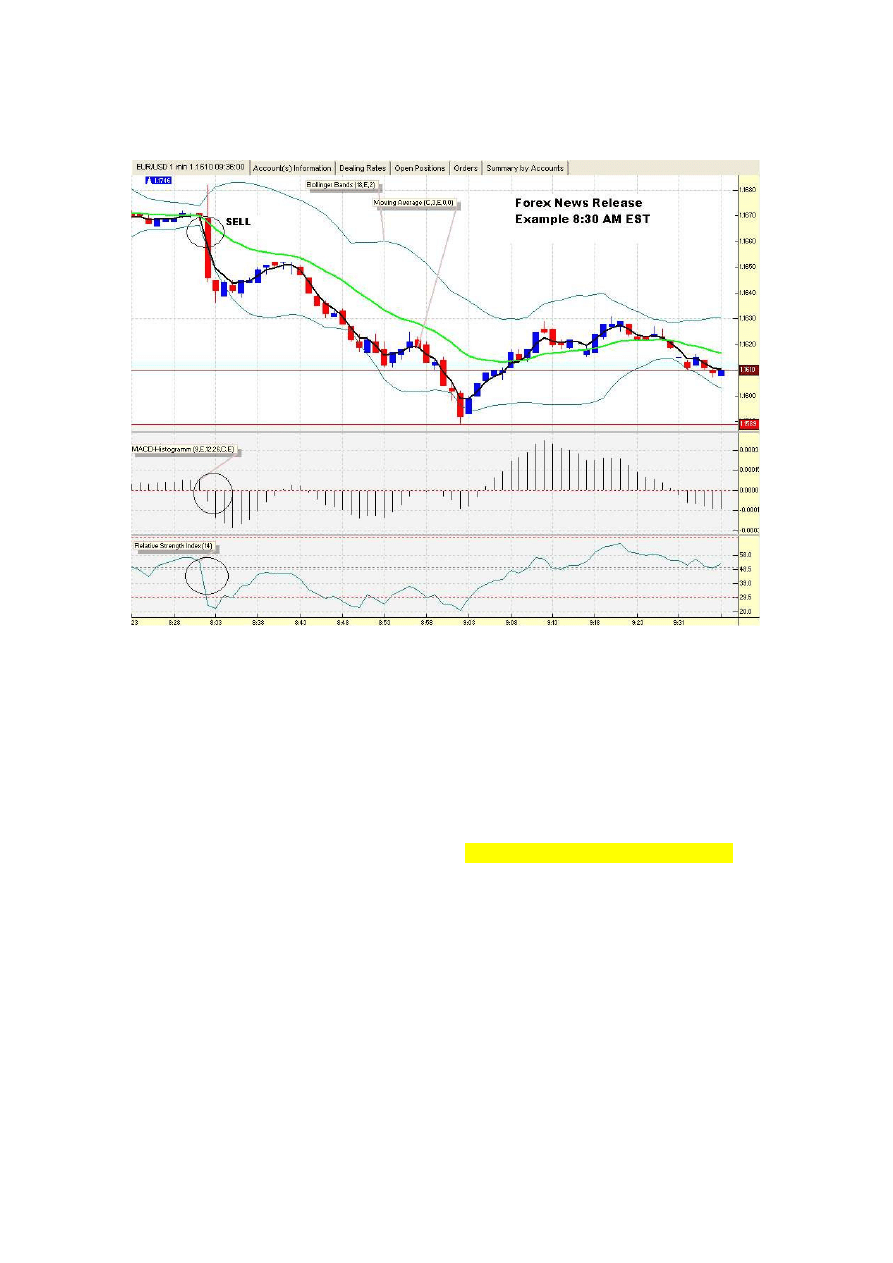Open the Summary by Accounts tab
893x1263 pixels.
coord(525,168)
